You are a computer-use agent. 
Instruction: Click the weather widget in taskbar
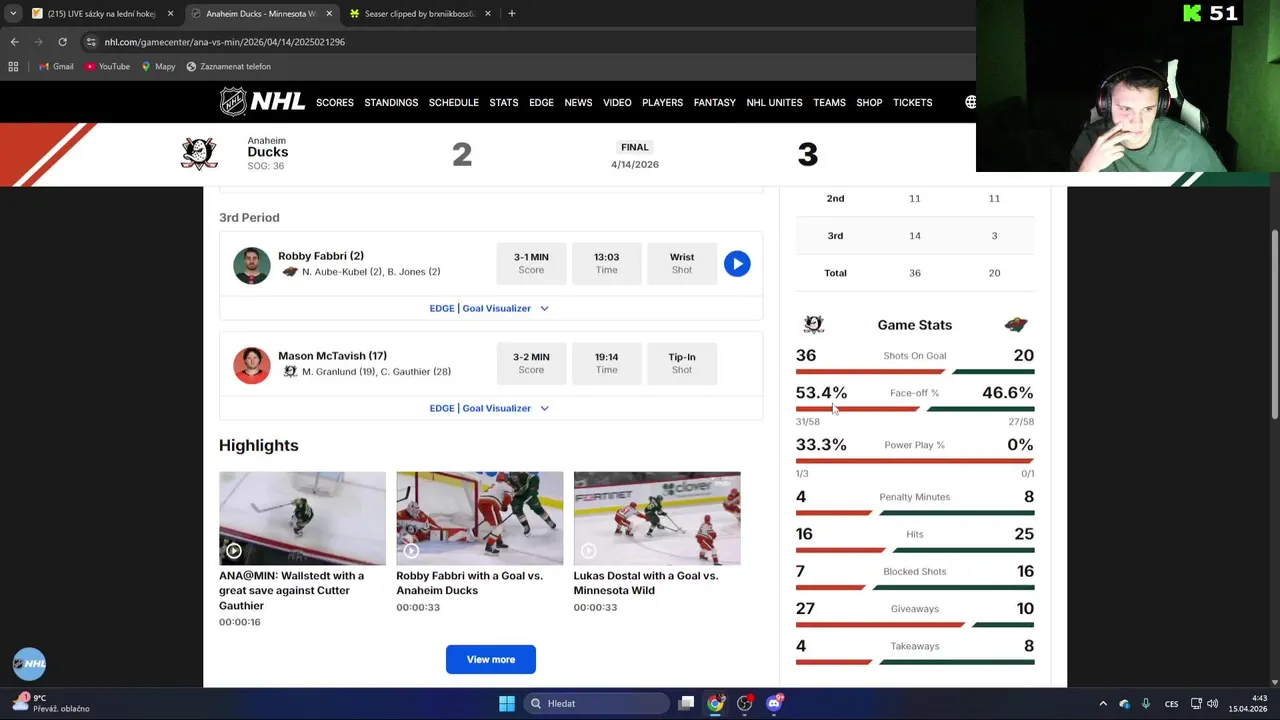tap(50, 703)
